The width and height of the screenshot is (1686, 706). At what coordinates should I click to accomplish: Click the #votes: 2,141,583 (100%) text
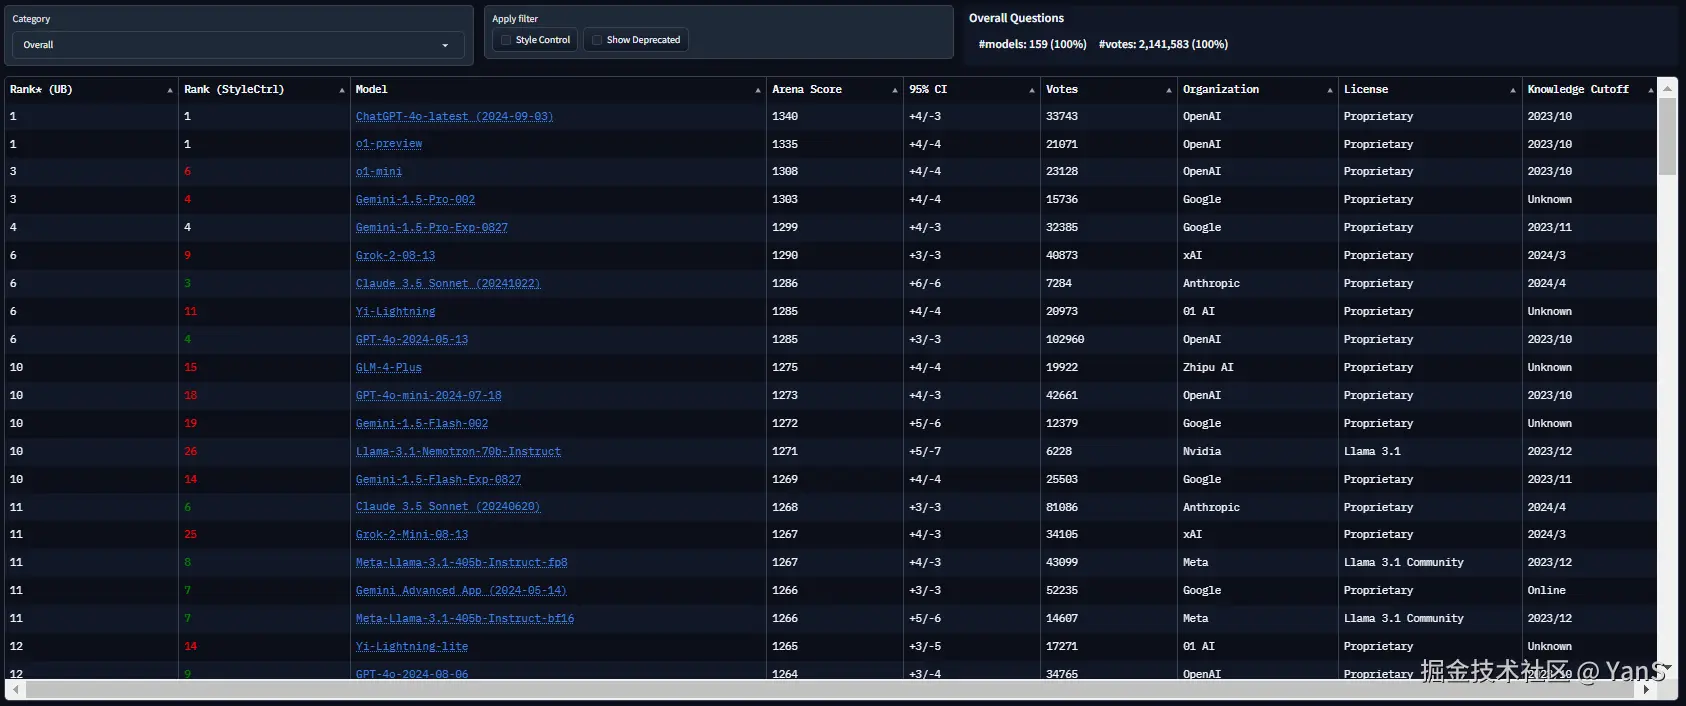tap(1163, 44)
